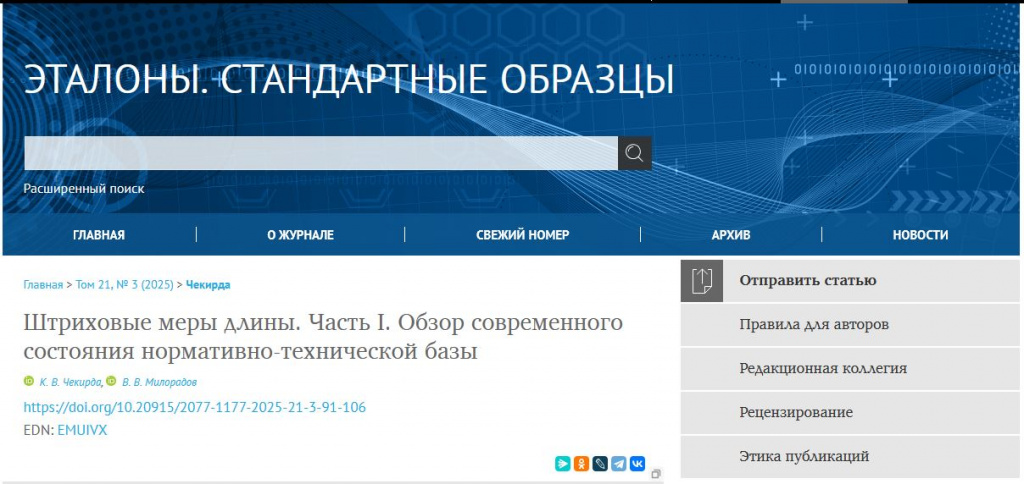Go to Свежий номер menu item
This screenshot has height=484, width=1024.
tap(522, 235)
